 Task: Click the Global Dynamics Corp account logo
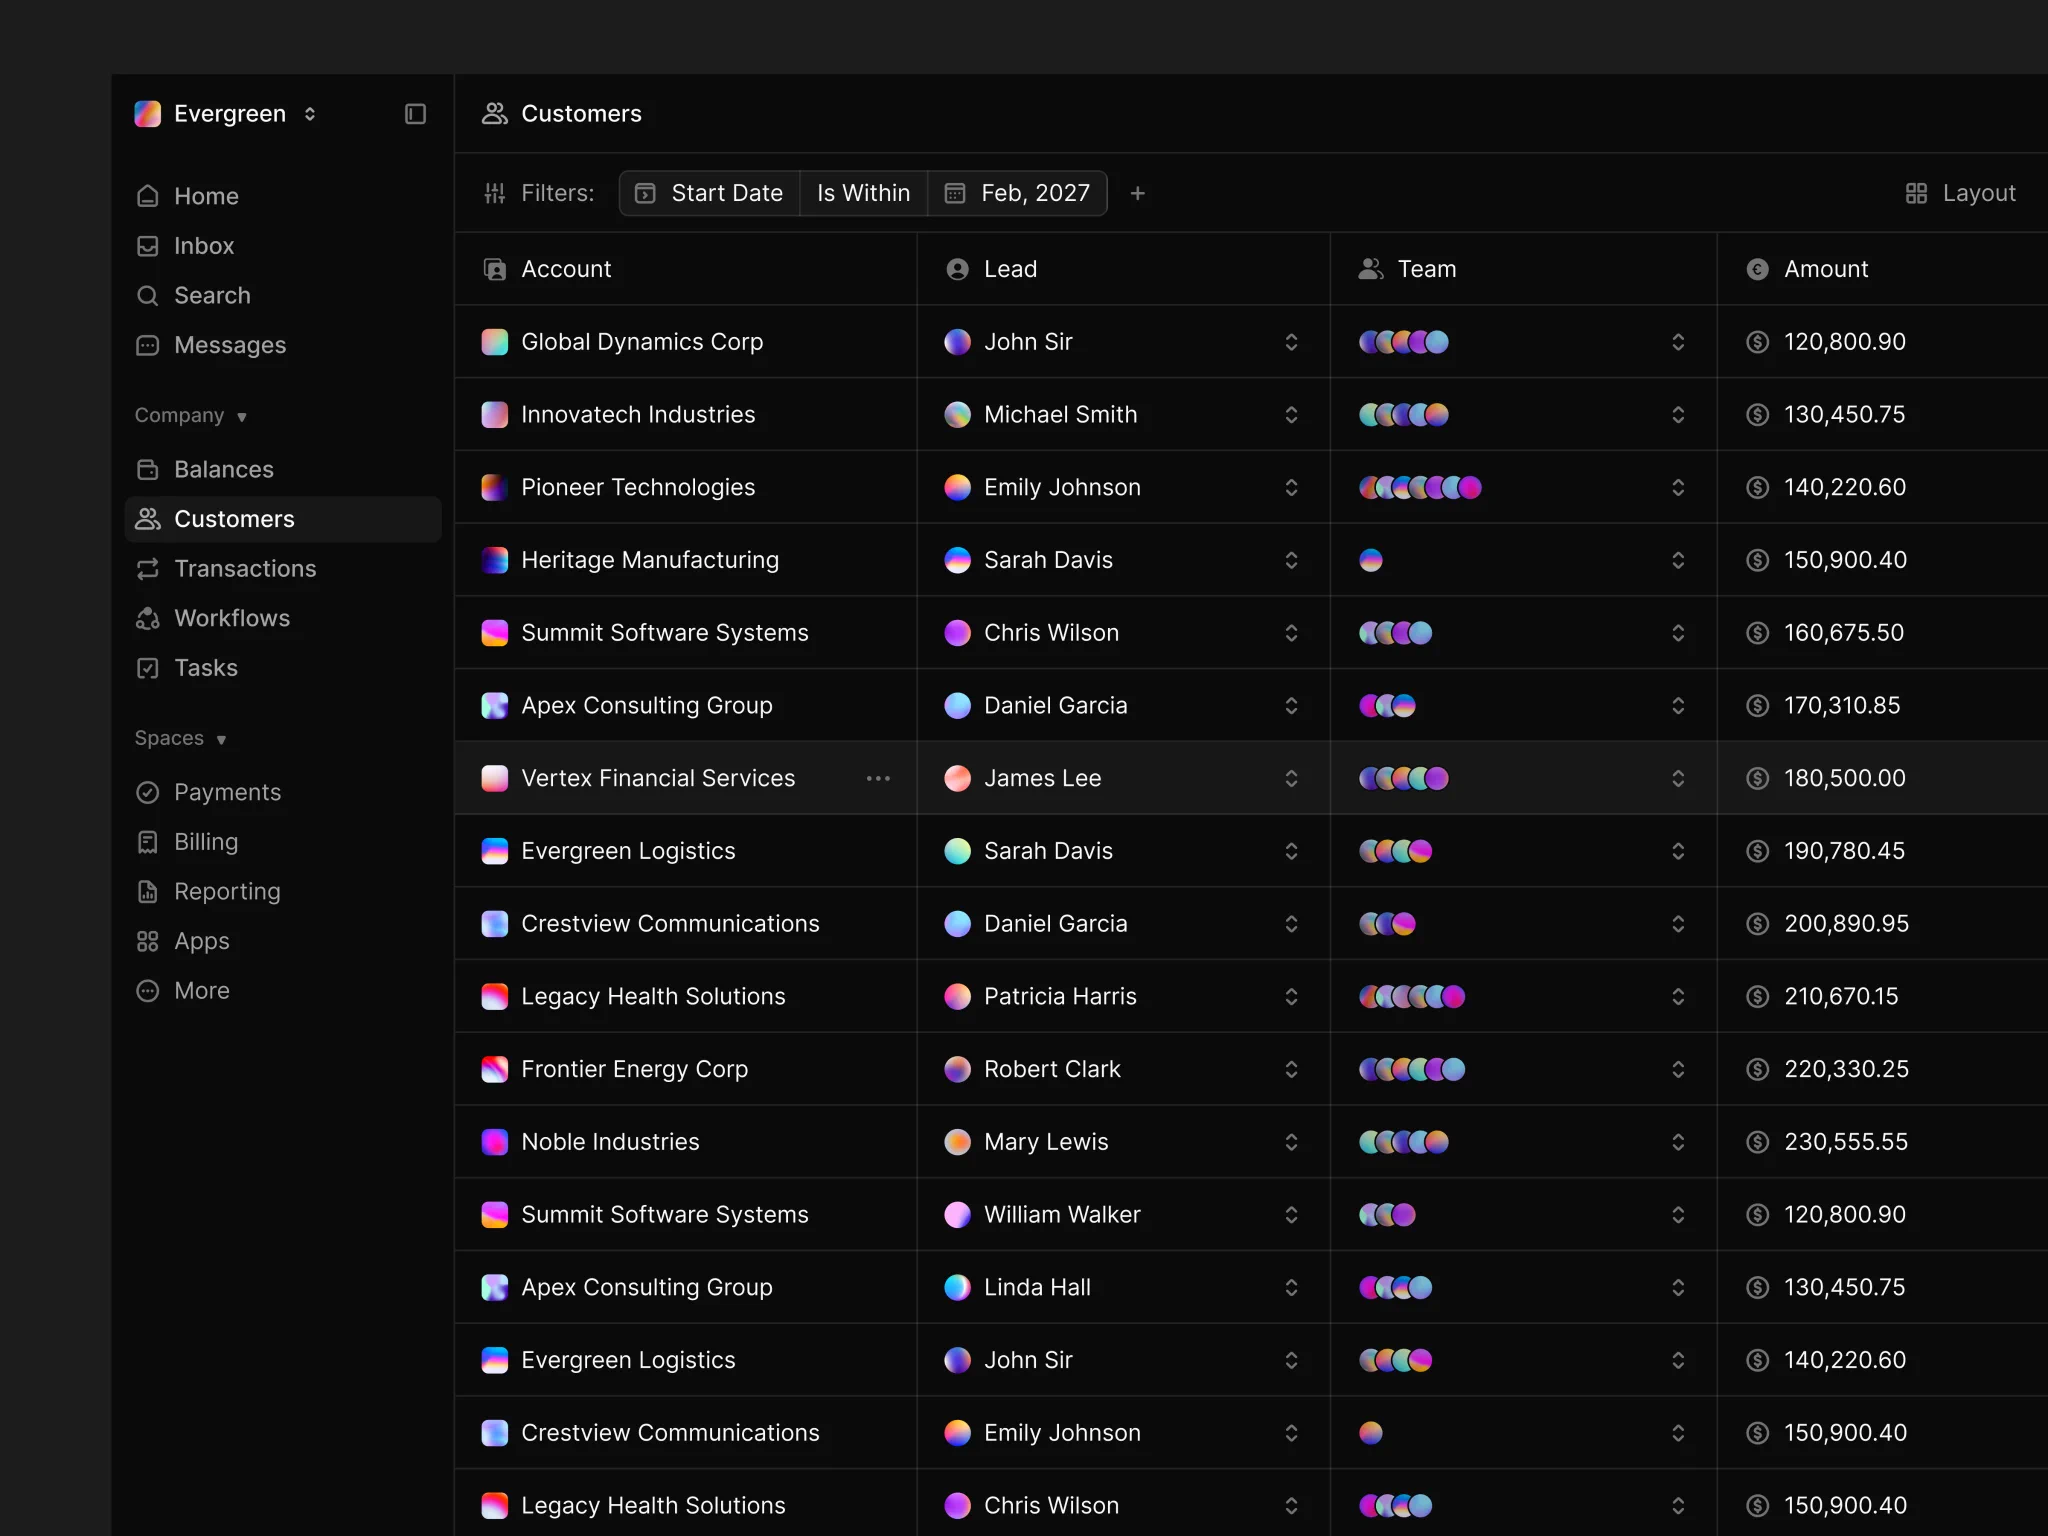coord(495,342)
